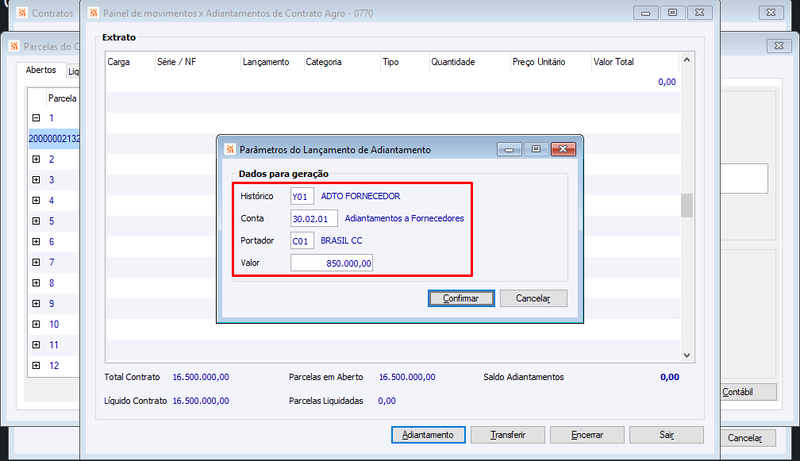This screenshot has height=461, width=800.
Task: Expand parcela 12 tree node
Action: 36,366
